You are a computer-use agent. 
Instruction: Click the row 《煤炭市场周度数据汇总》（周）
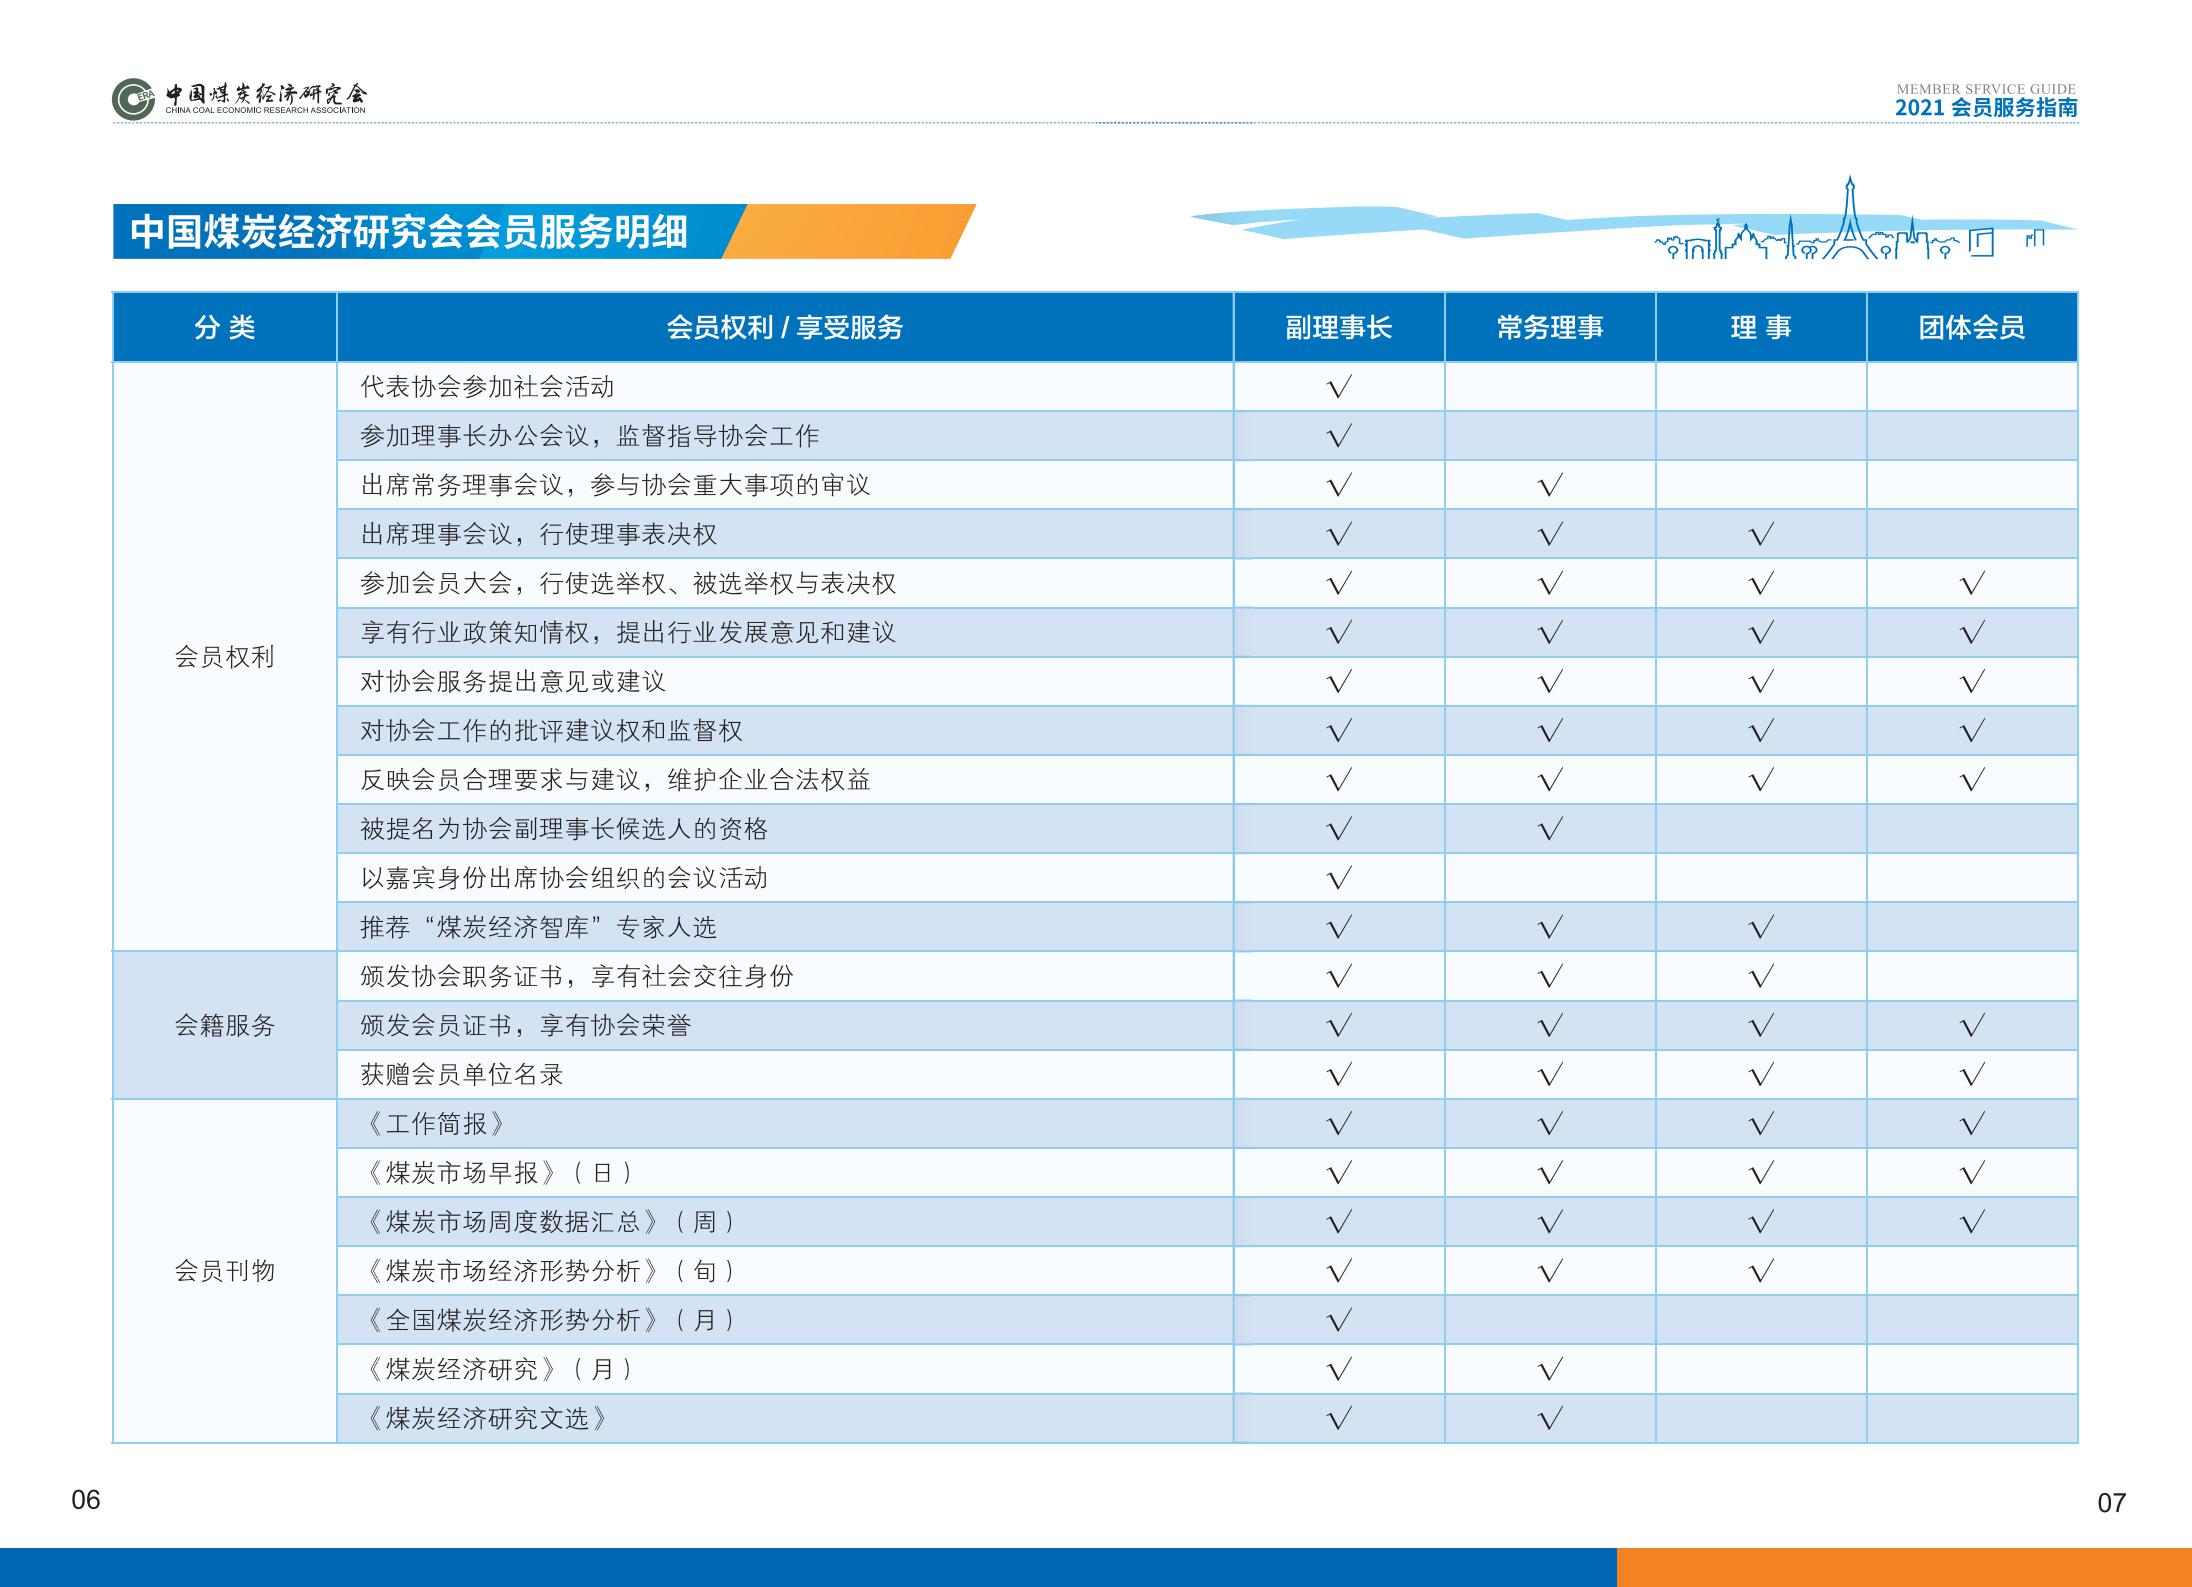click(1207, 1221)
